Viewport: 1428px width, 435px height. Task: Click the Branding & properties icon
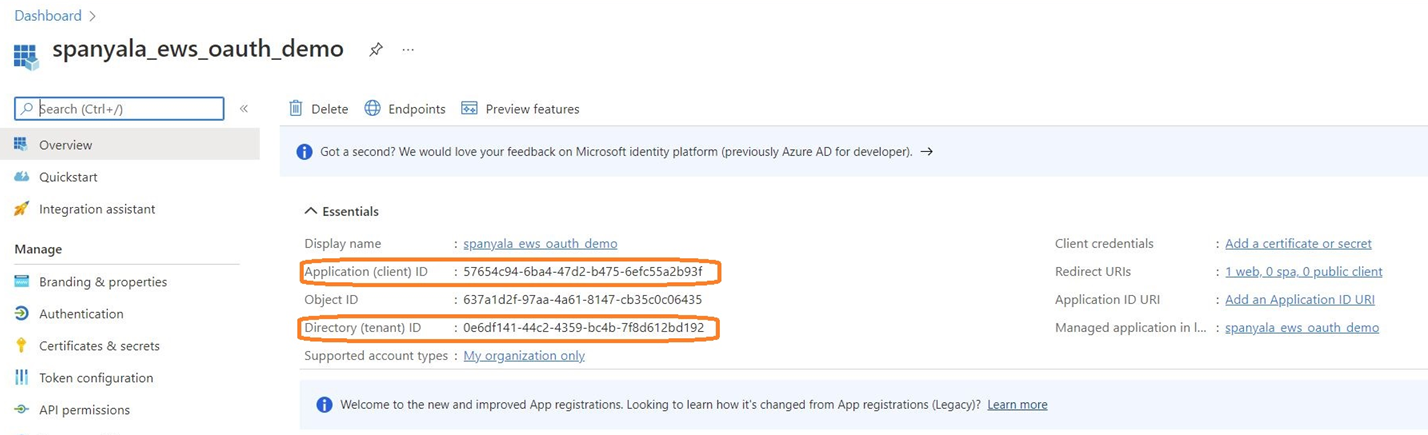(21, 282)
